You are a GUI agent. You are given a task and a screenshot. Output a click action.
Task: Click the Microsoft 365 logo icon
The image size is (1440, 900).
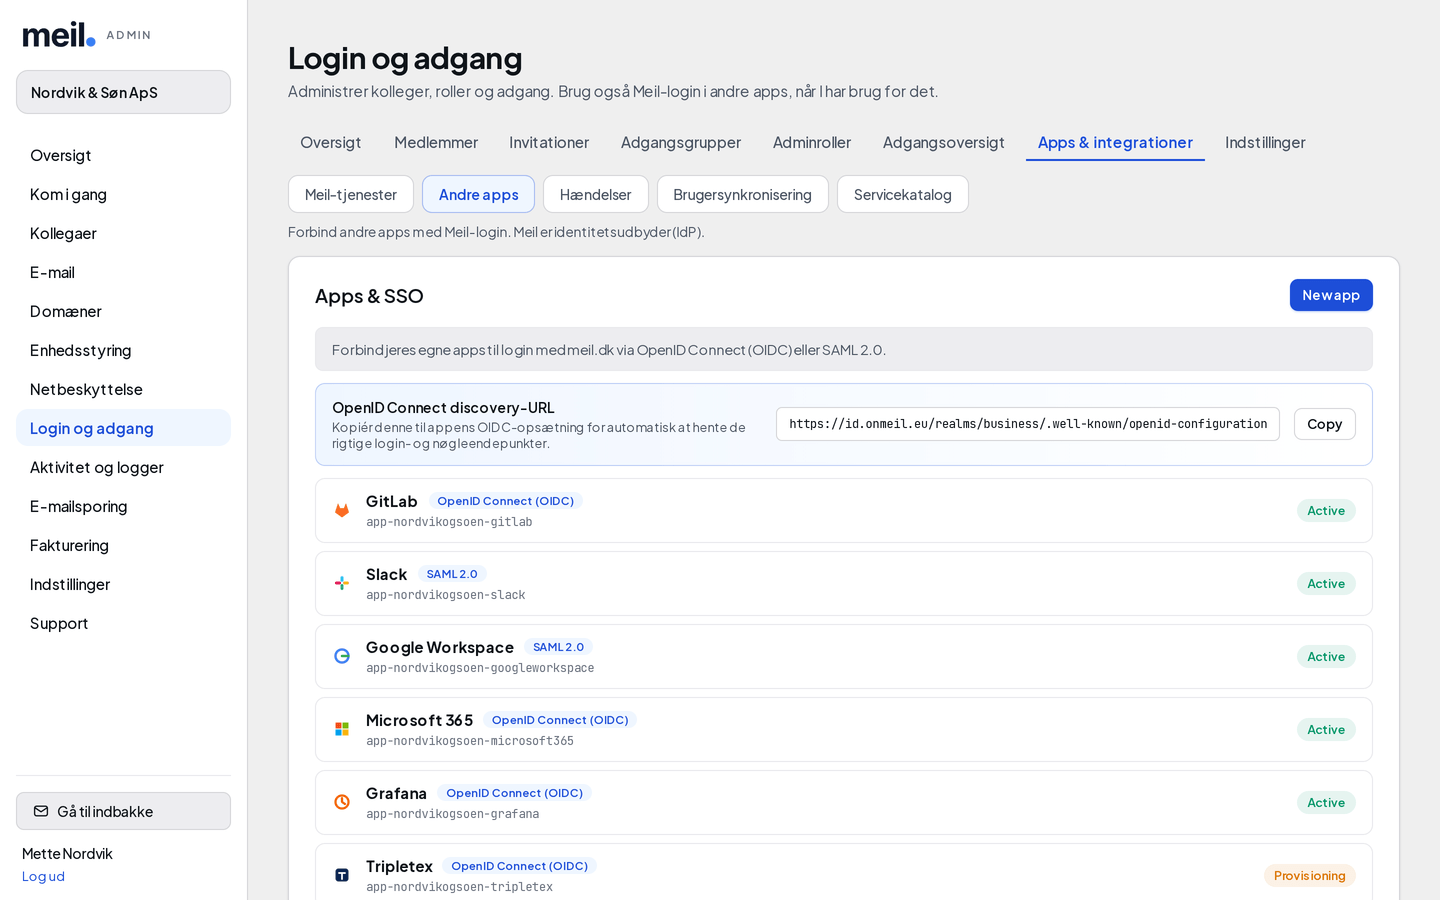[x=342, y=730]
